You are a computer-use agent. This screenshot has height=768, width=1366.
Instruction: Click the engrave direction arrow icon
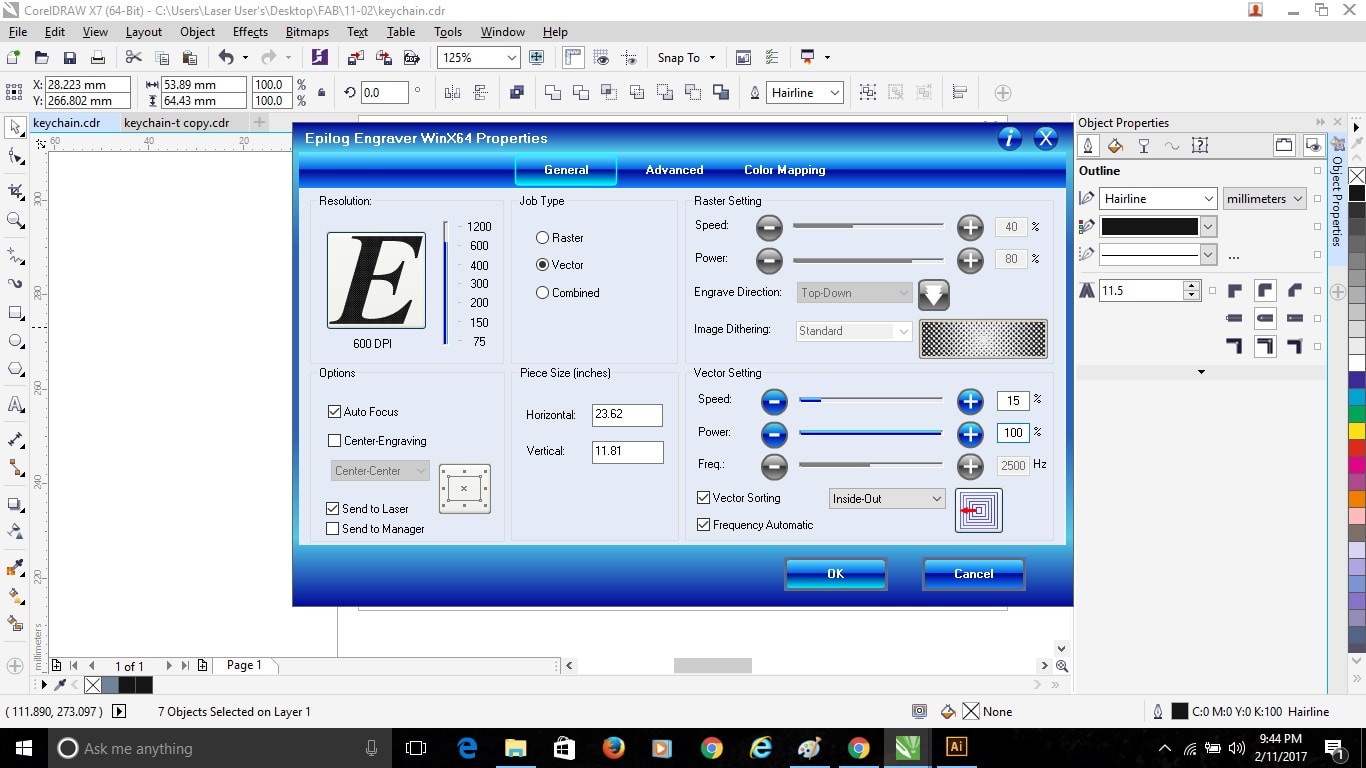coord(933,294)
